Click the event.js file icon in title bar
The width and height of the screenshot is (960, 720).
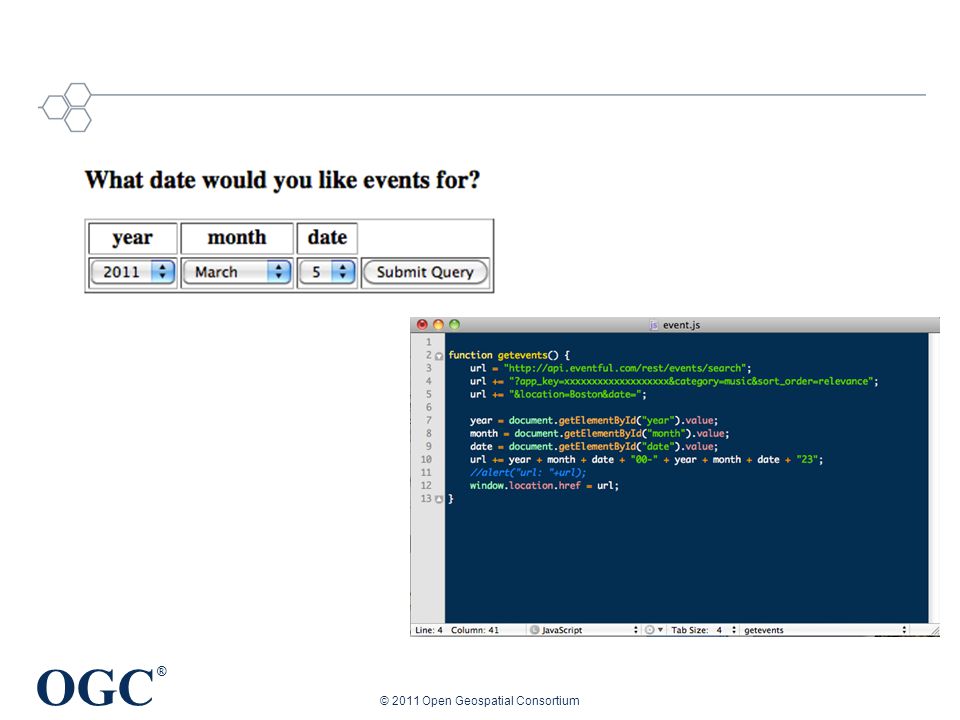pos(653,325)
